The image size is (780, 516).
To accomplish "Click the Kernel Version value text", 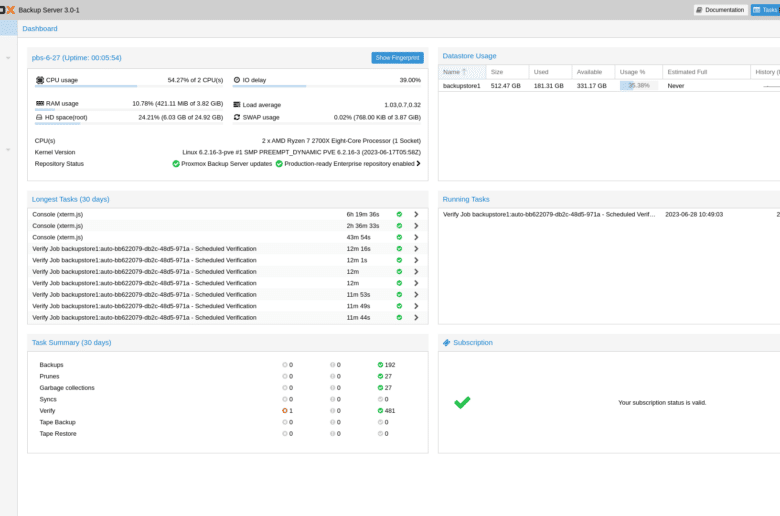I will point(301,152).
